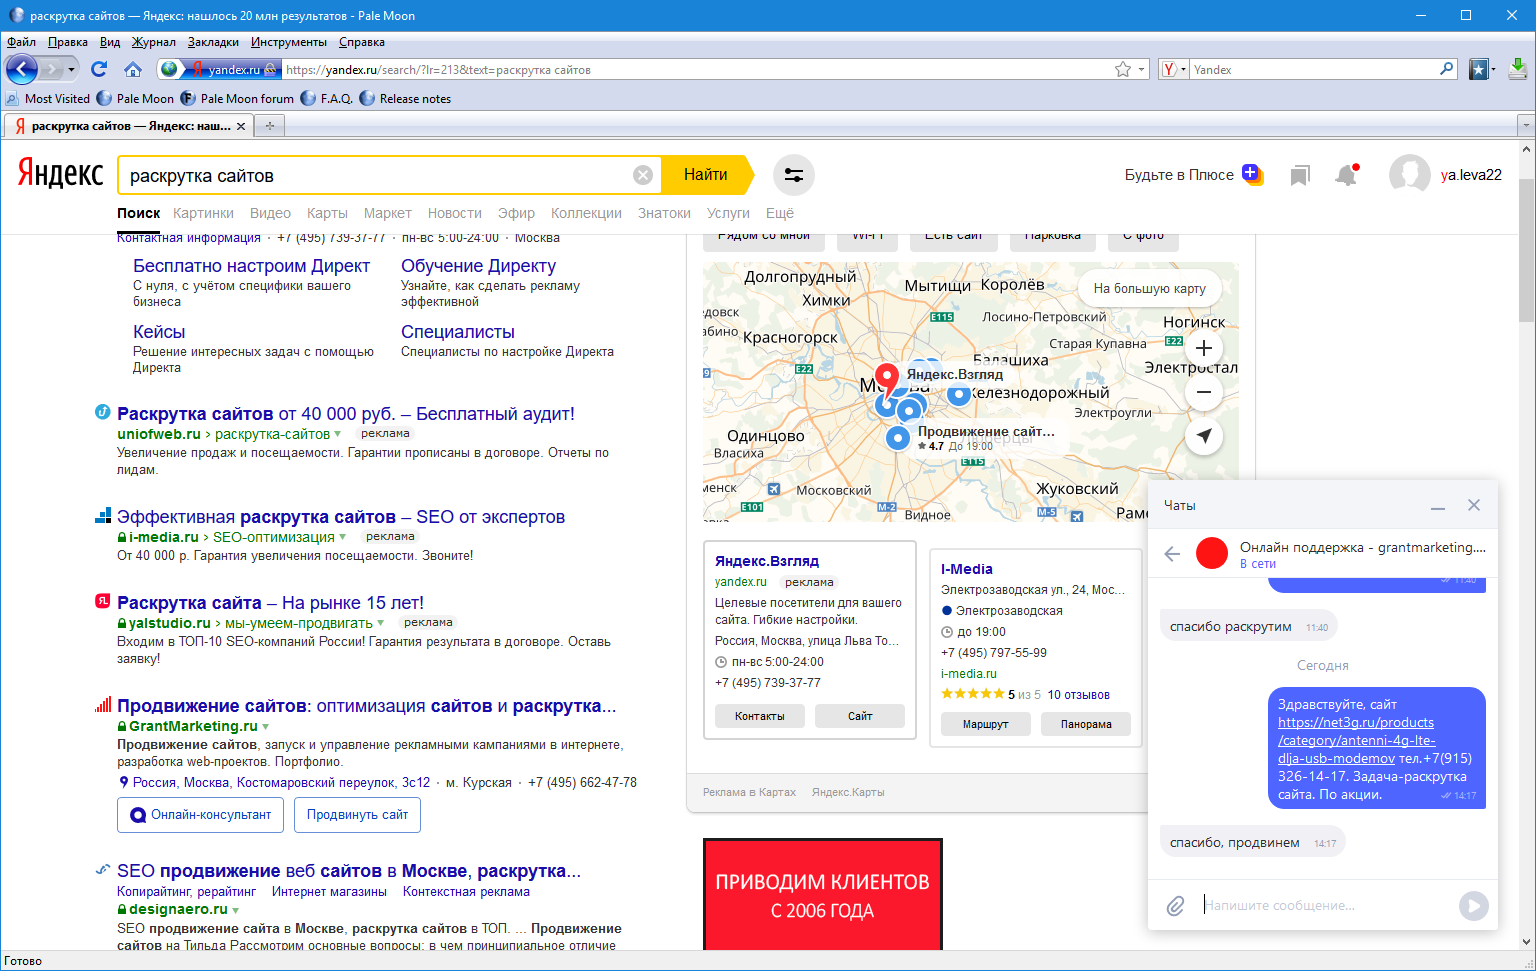Attach a file with the paperclip icon
This screenshot has width=1536, height=971.
pyautogui.click(x=1176, y=906)
